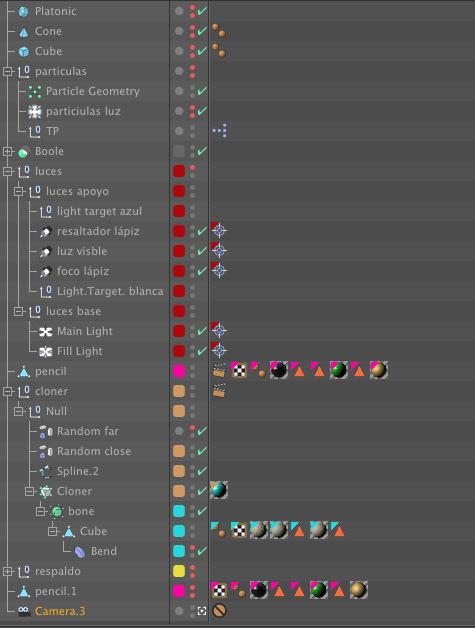Disable the Bend deformer checkmark
The image size is (475, 628).
coord(202,551)
